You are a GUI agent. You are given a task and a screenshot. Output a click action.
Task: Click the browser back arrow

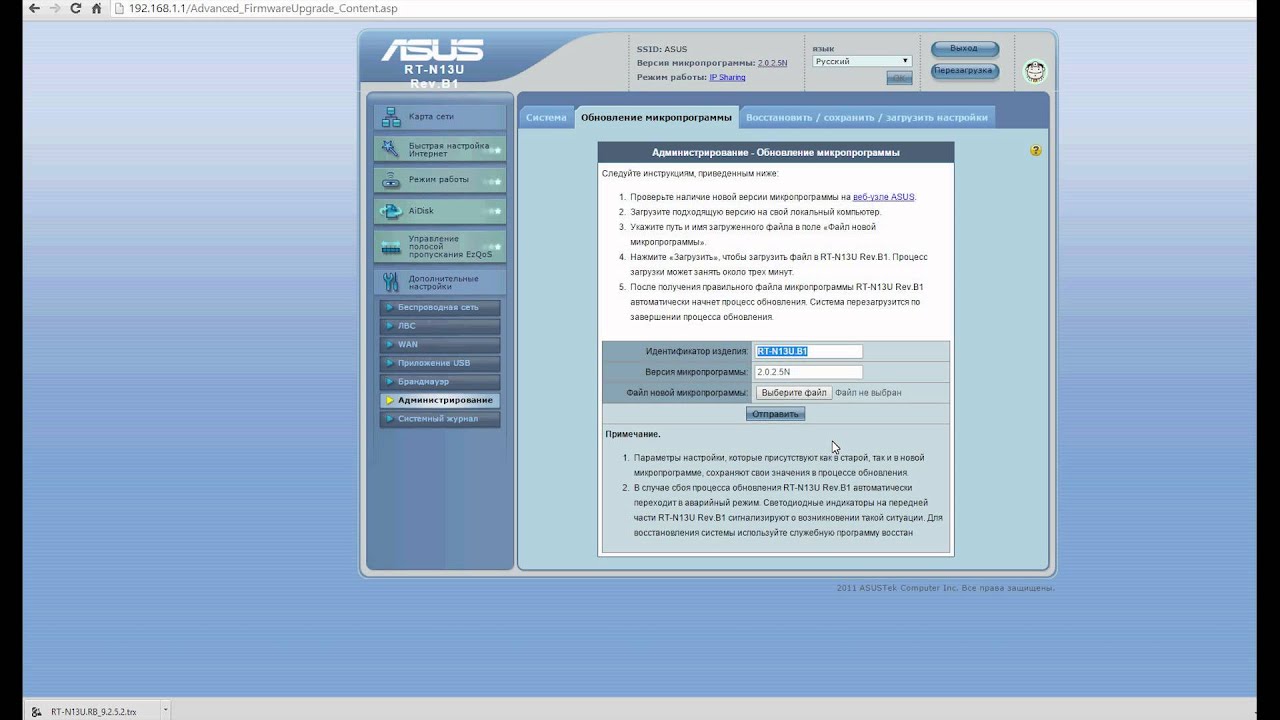click(x=34, y=8)
